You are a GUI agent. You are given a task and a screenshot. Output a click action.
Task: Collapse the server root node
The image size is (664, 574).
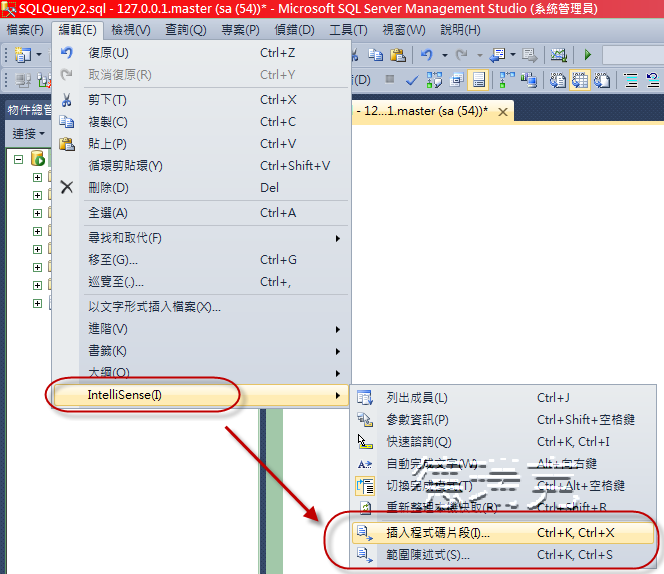[x=18, y=160]
